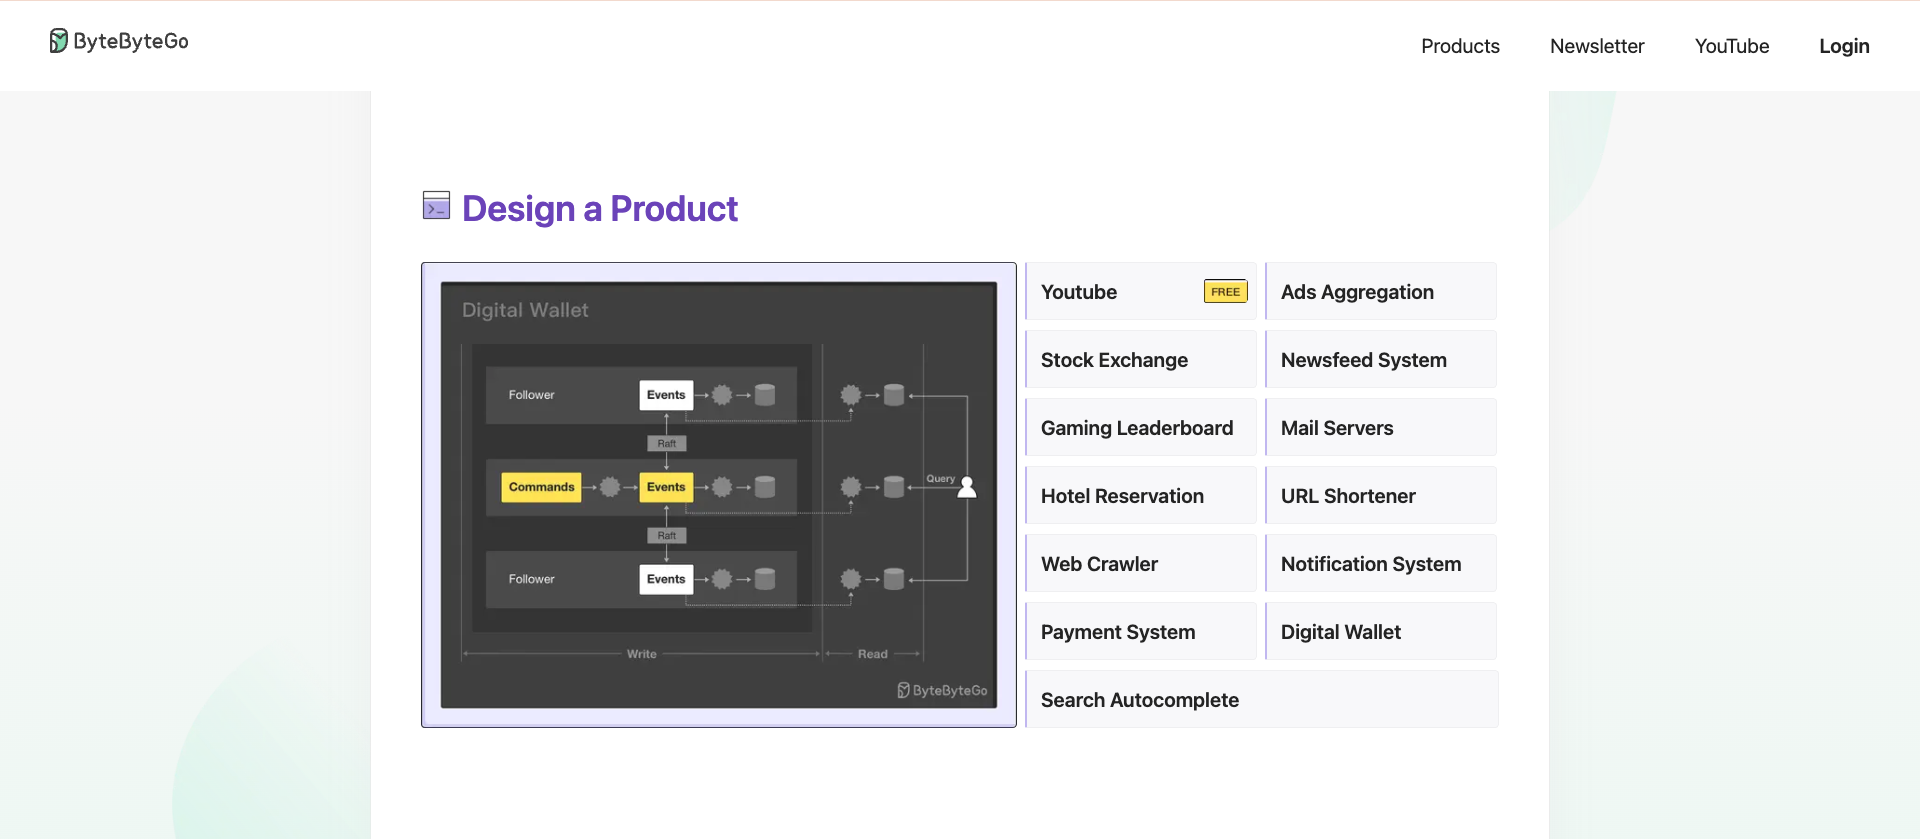The height and width of the screenshot is (839, 1920).
Task: Select the Youtube design topic
Action: coord(1141,292)
